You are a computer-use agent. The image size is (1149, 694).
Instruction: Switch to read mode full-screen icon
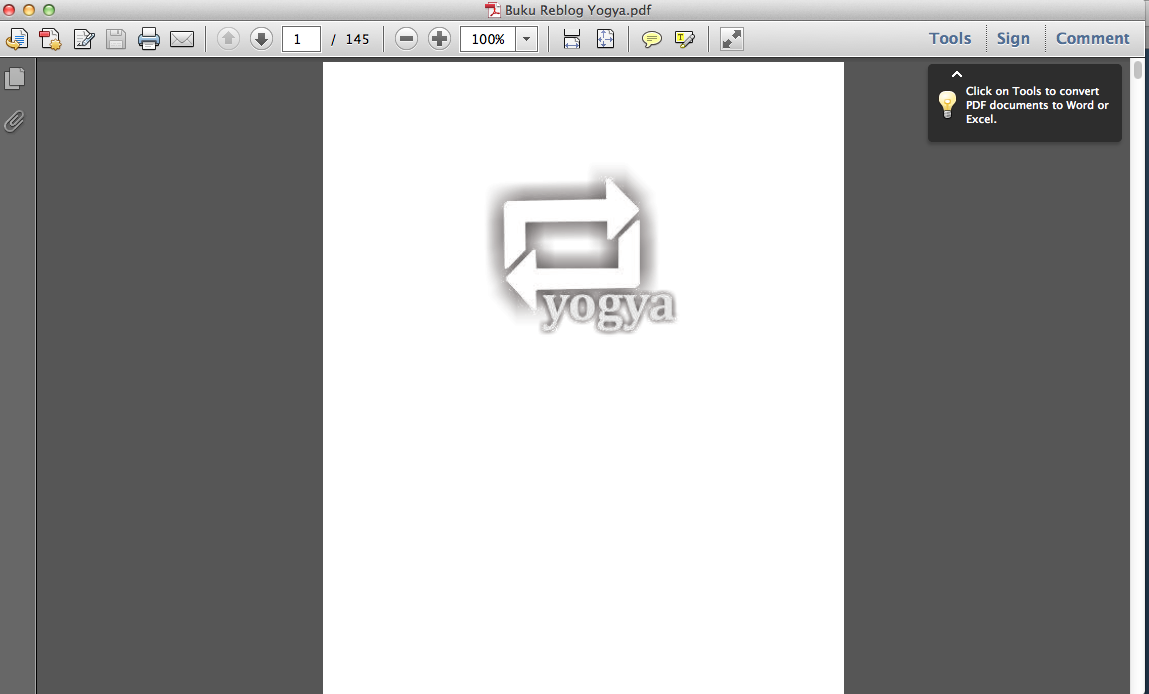click(x=731, y=39)
